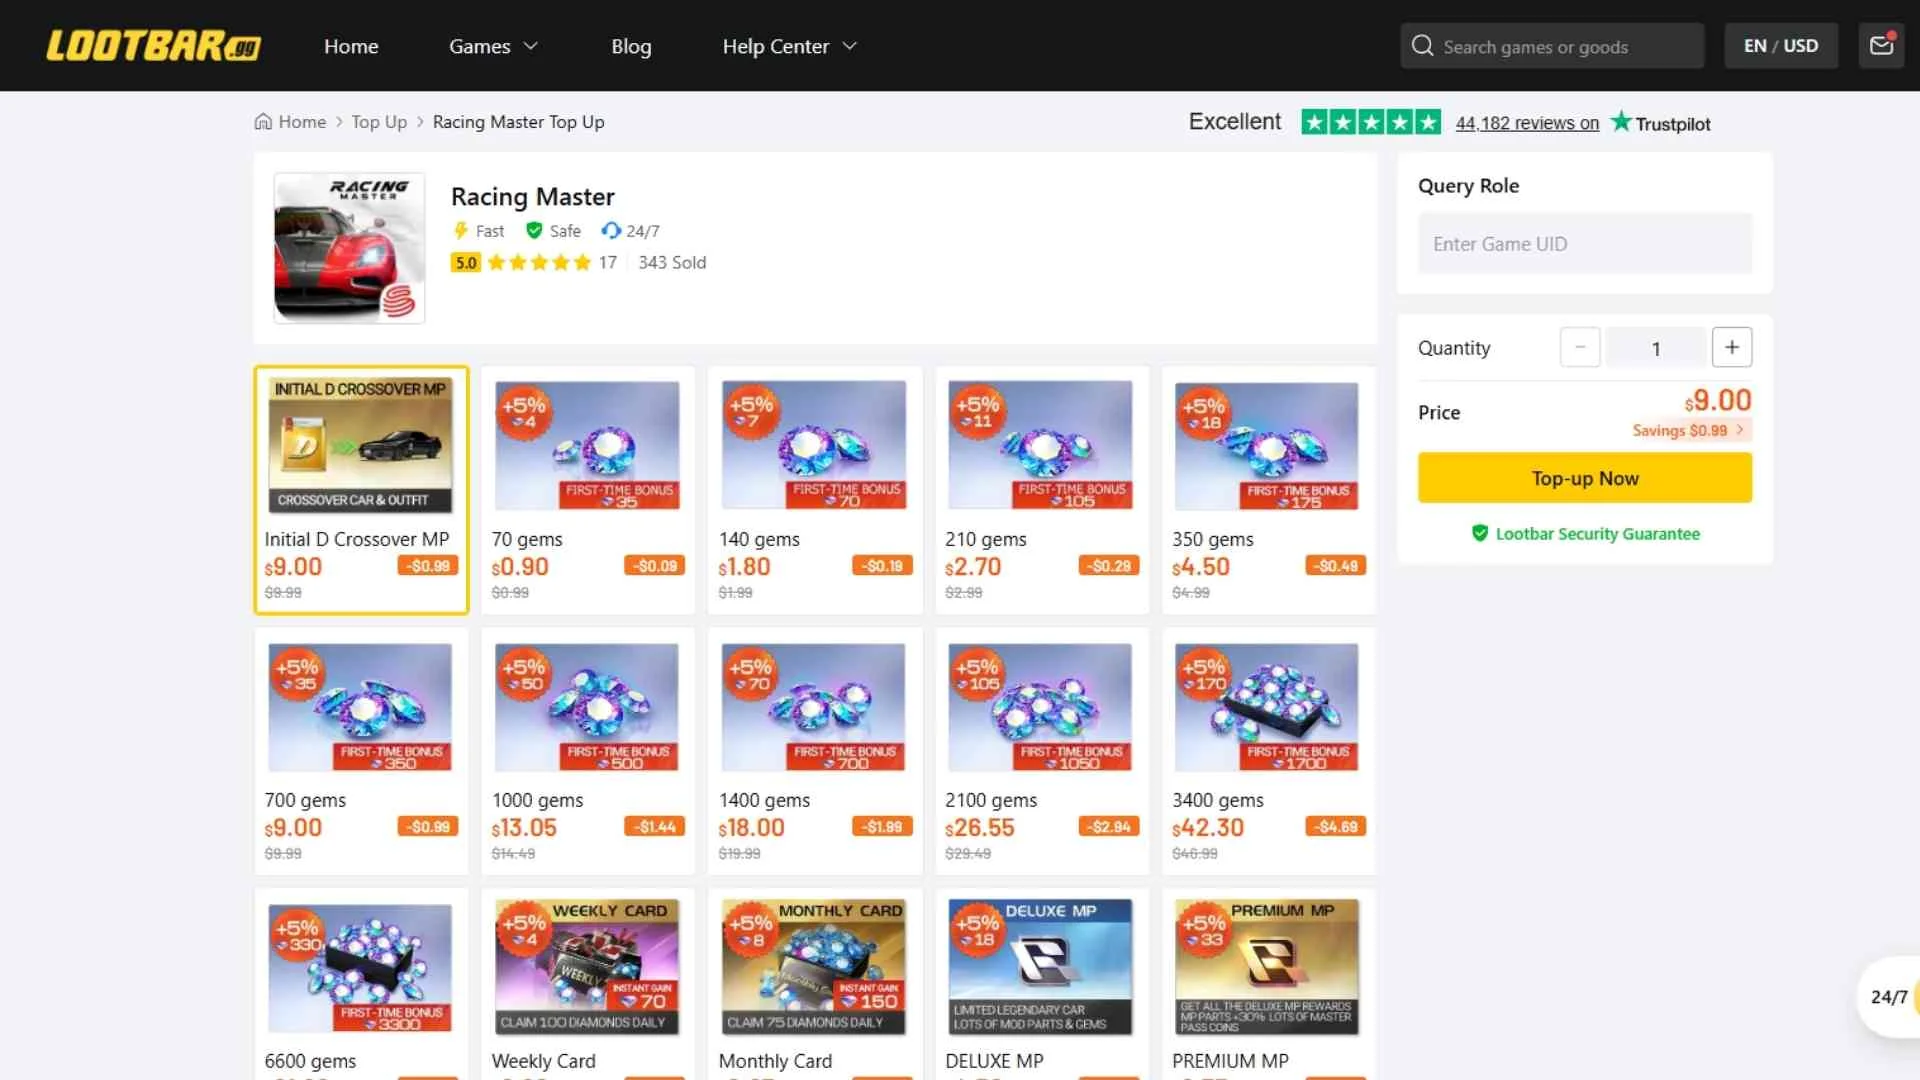Select the 700 gems package
This screenshot has height=1080, width=1920.
point(361,751)
